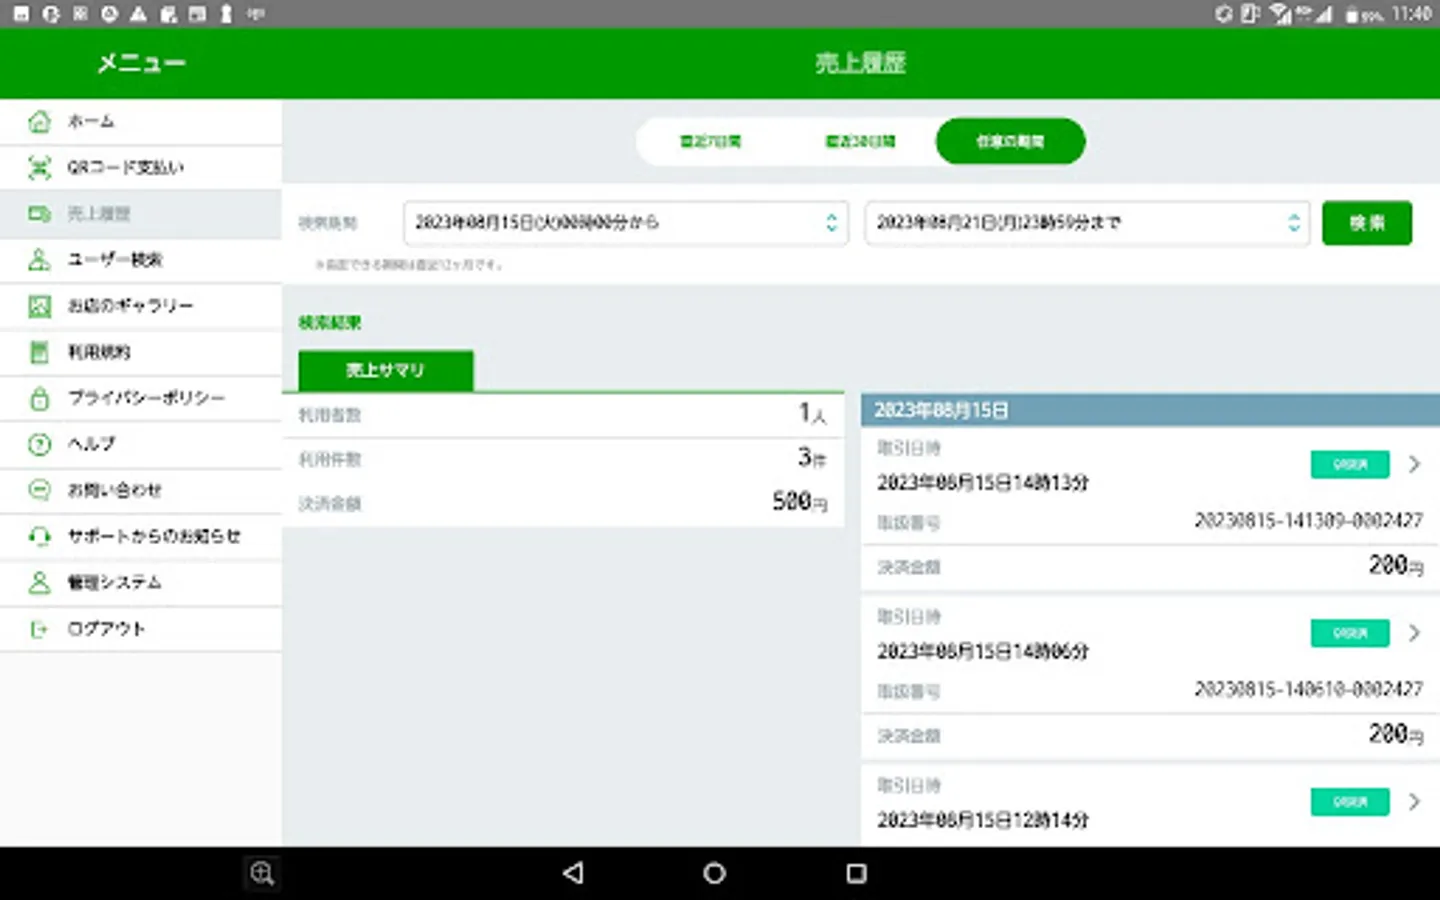Click the 利用件数 value 3件
1440x900 pixels.
pos(812,458)
